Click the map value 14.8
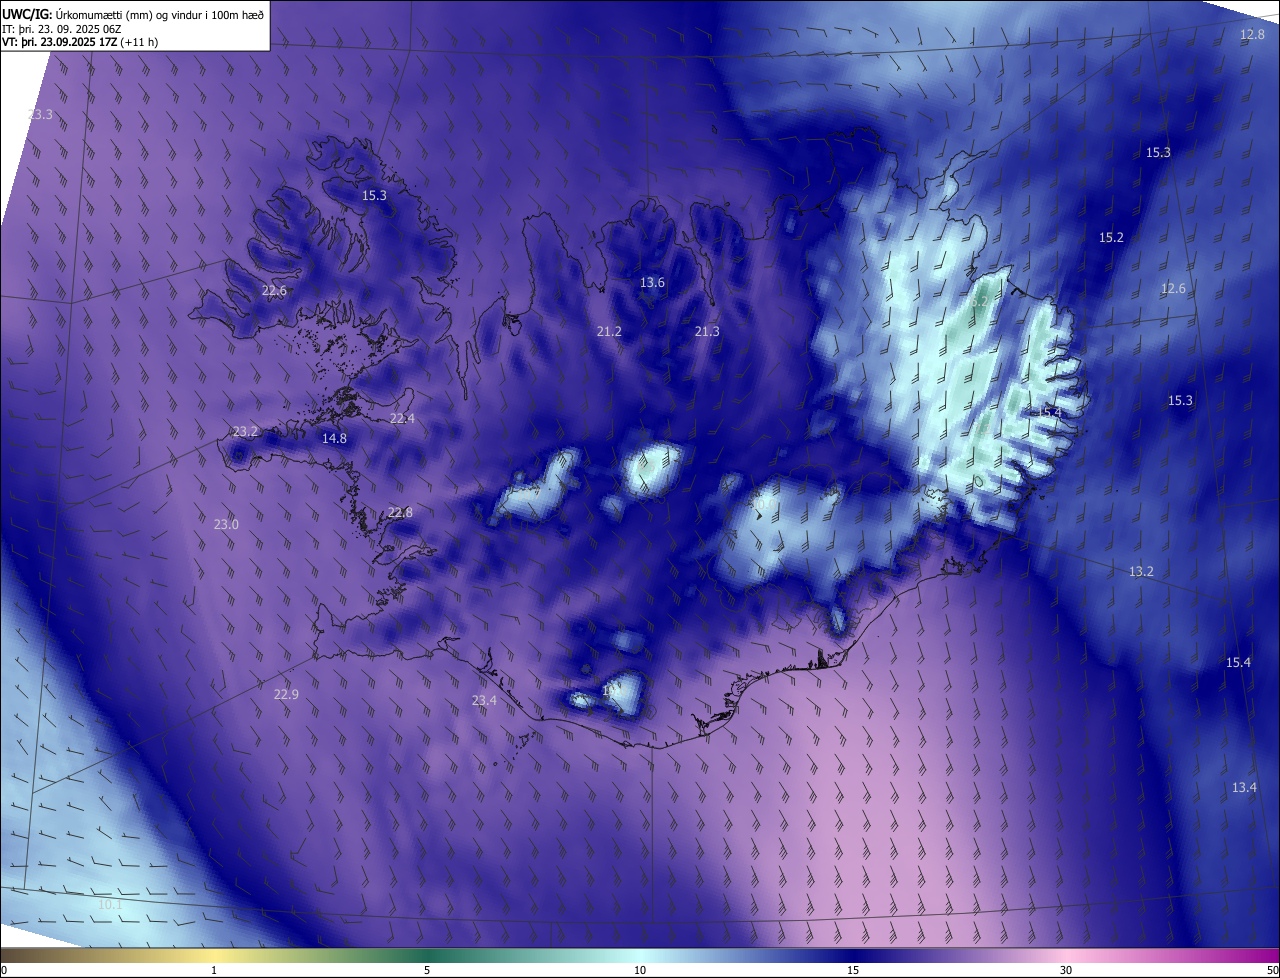This screenshot has width=1280, height=978. (334, 438)
